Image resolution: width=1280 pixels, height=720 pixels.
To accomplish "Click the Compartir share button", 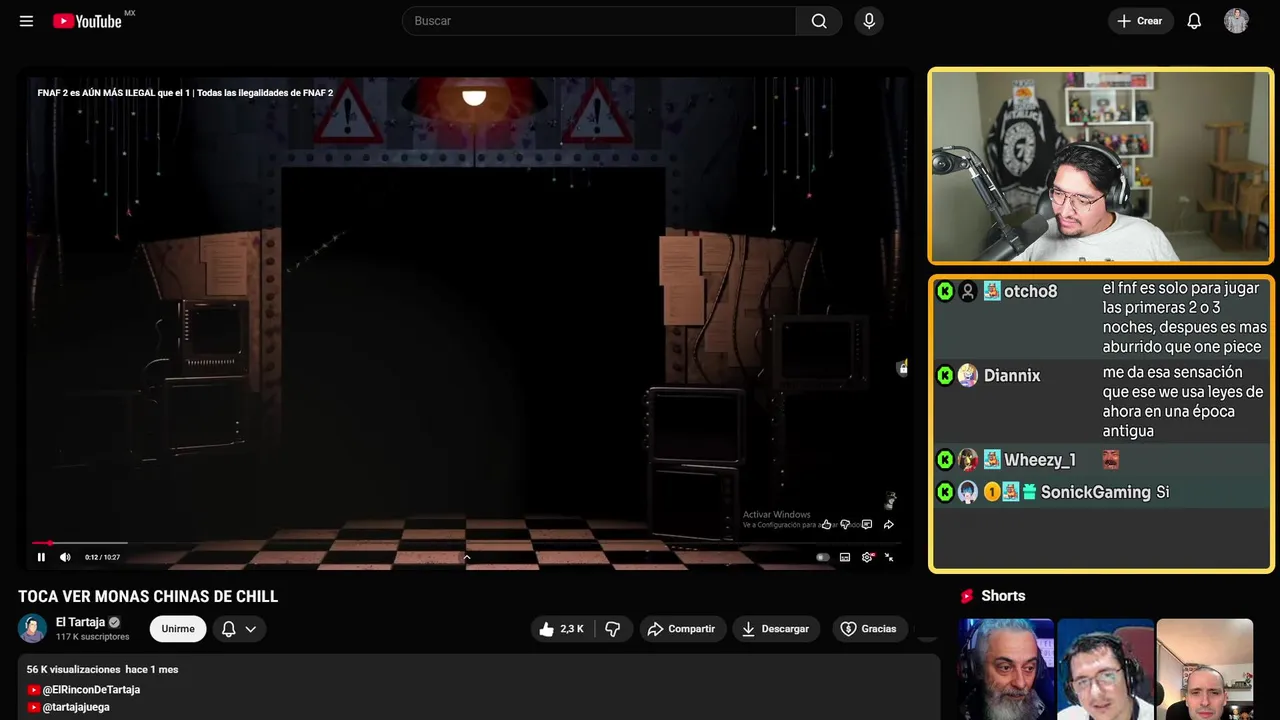I will click(683, 629).
